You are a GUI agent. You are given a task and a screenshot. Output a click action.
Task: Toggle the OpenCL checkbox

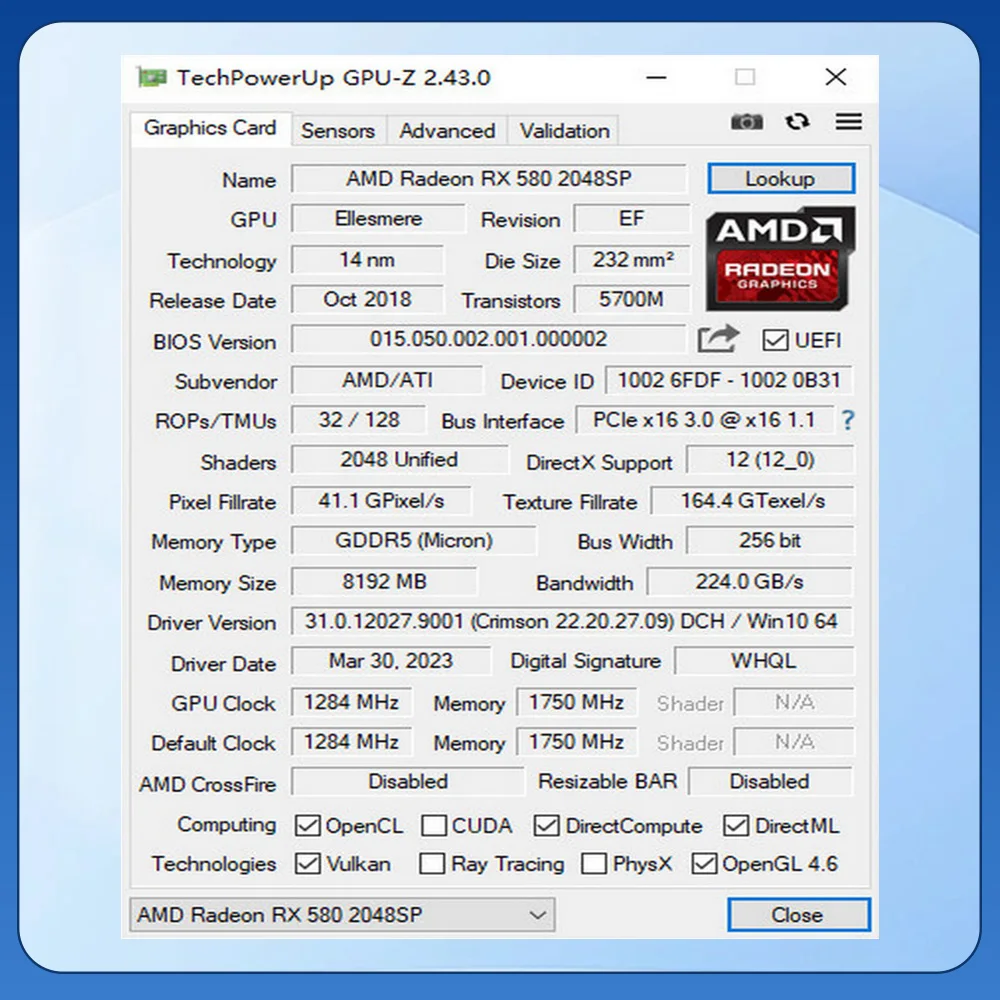(x=307, y=825)
